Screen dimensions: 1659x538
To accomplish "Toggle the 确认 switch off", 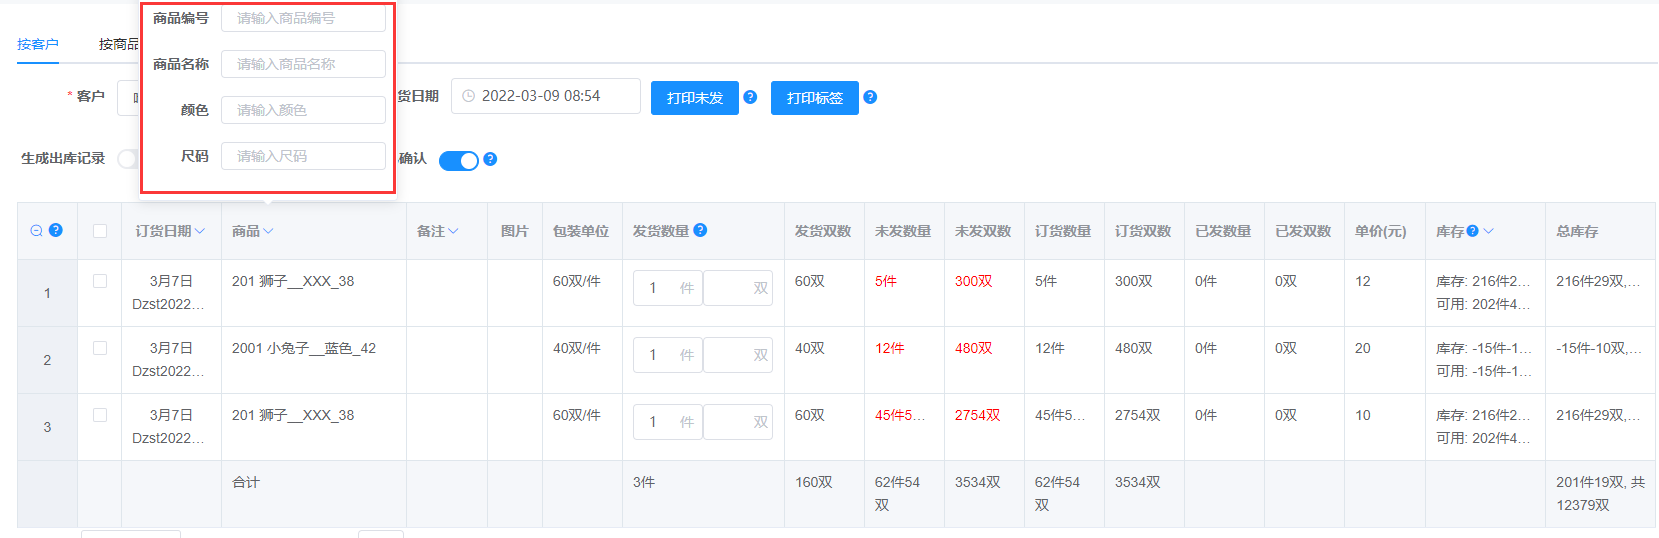I will [459, 160].
